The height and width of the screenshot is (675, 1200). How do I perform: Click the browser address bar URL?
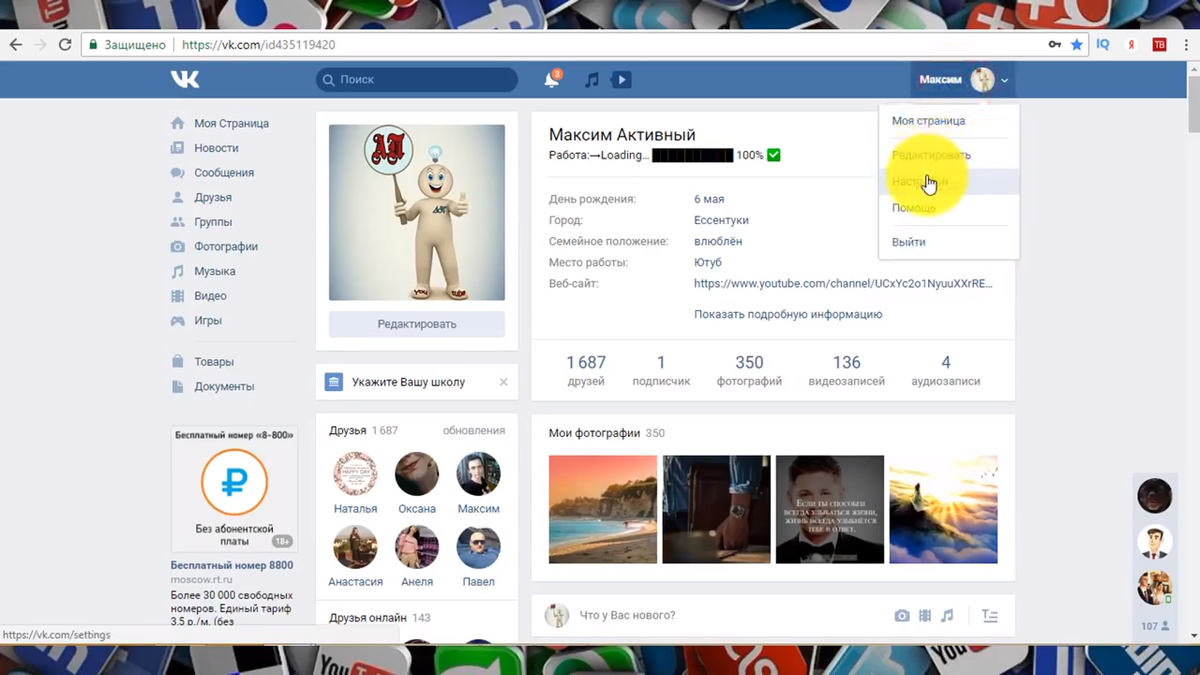(x=258, y=45)
